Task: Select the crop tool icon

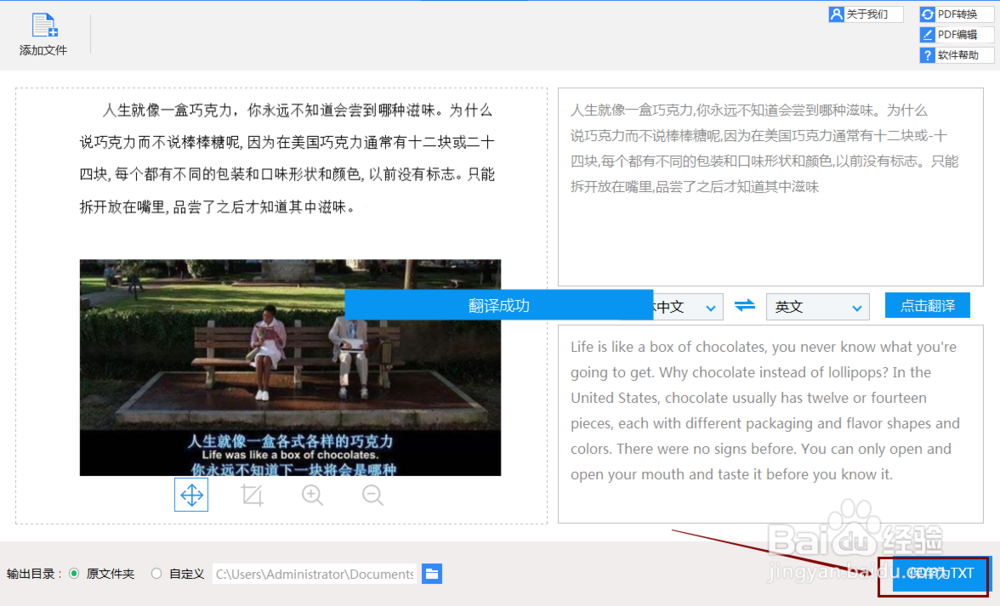Action: coord(252,495)
